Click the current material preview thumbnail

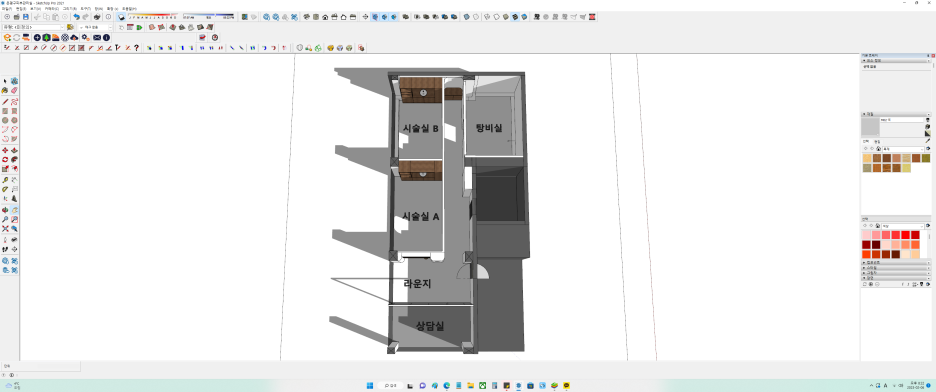[870, 127]
